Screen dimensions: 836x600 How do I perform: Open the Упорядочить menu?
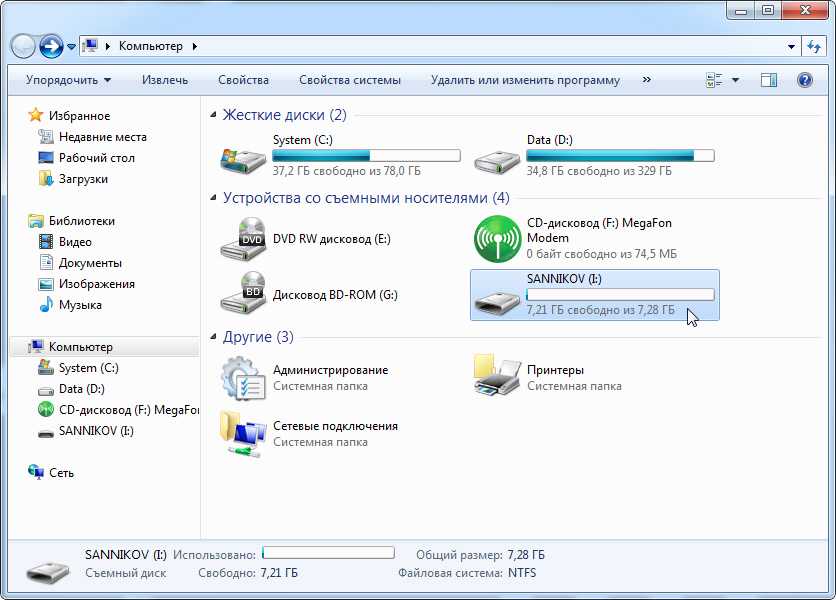tap(68, 80)
